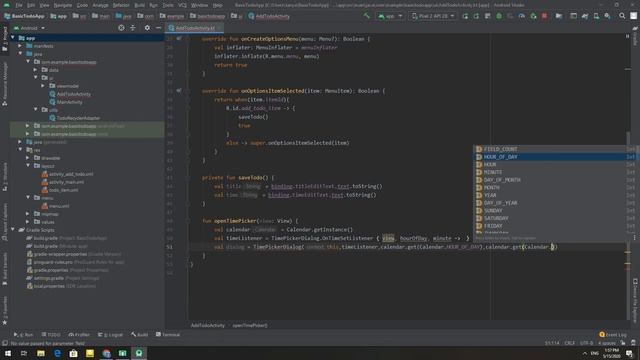This screenshot has height=360, width=640.
Task: Open Chrome from the taskbar
Action: coord(107,353)
